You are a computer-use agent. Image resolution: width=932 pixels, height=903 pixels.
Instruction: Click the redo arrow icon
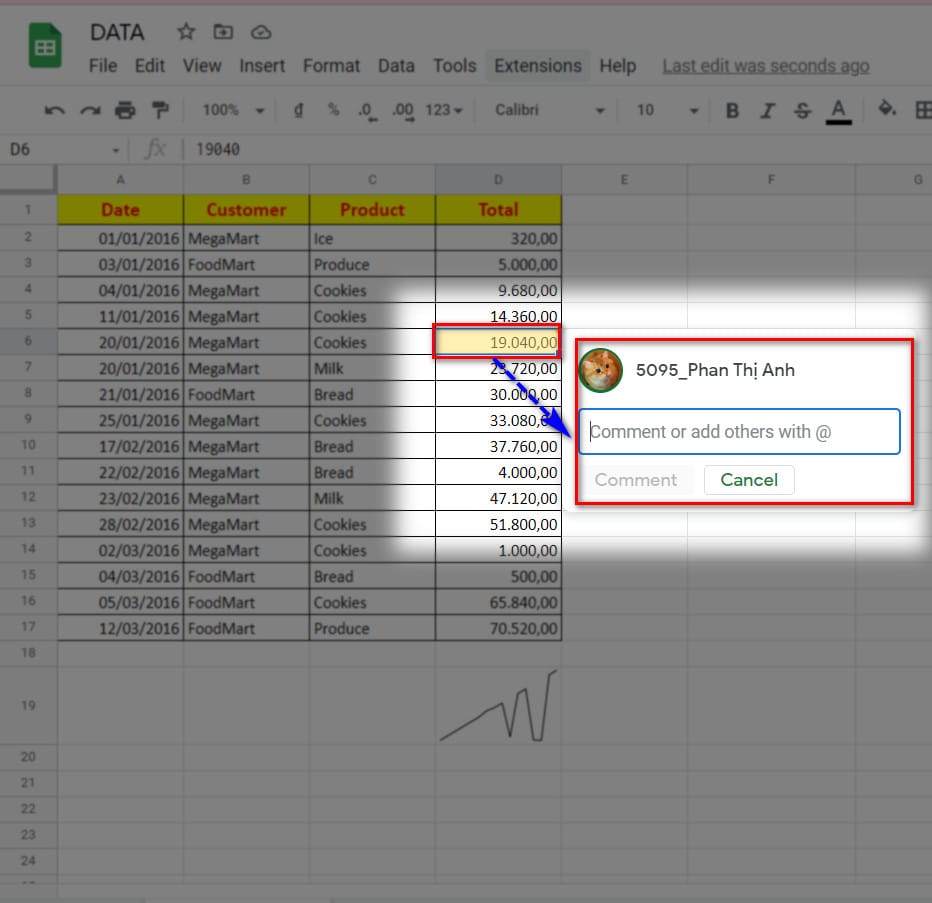pos(90,110)
